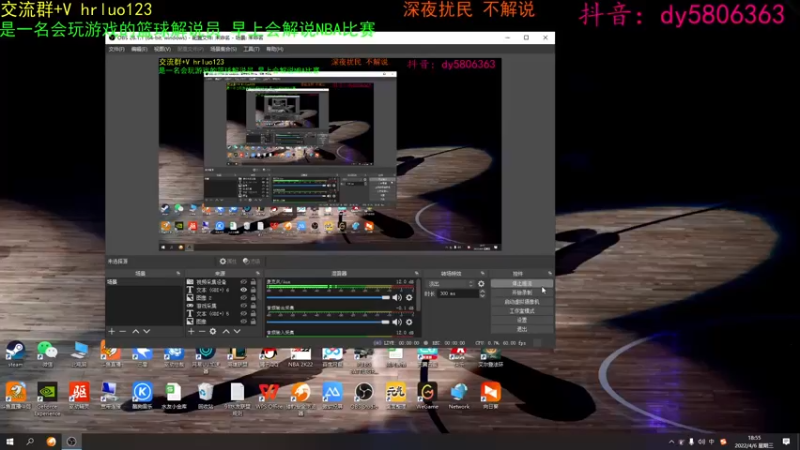Move scene up in scenes panel
The height and width of the screenshot is (450, 800).
coord(136,331)
